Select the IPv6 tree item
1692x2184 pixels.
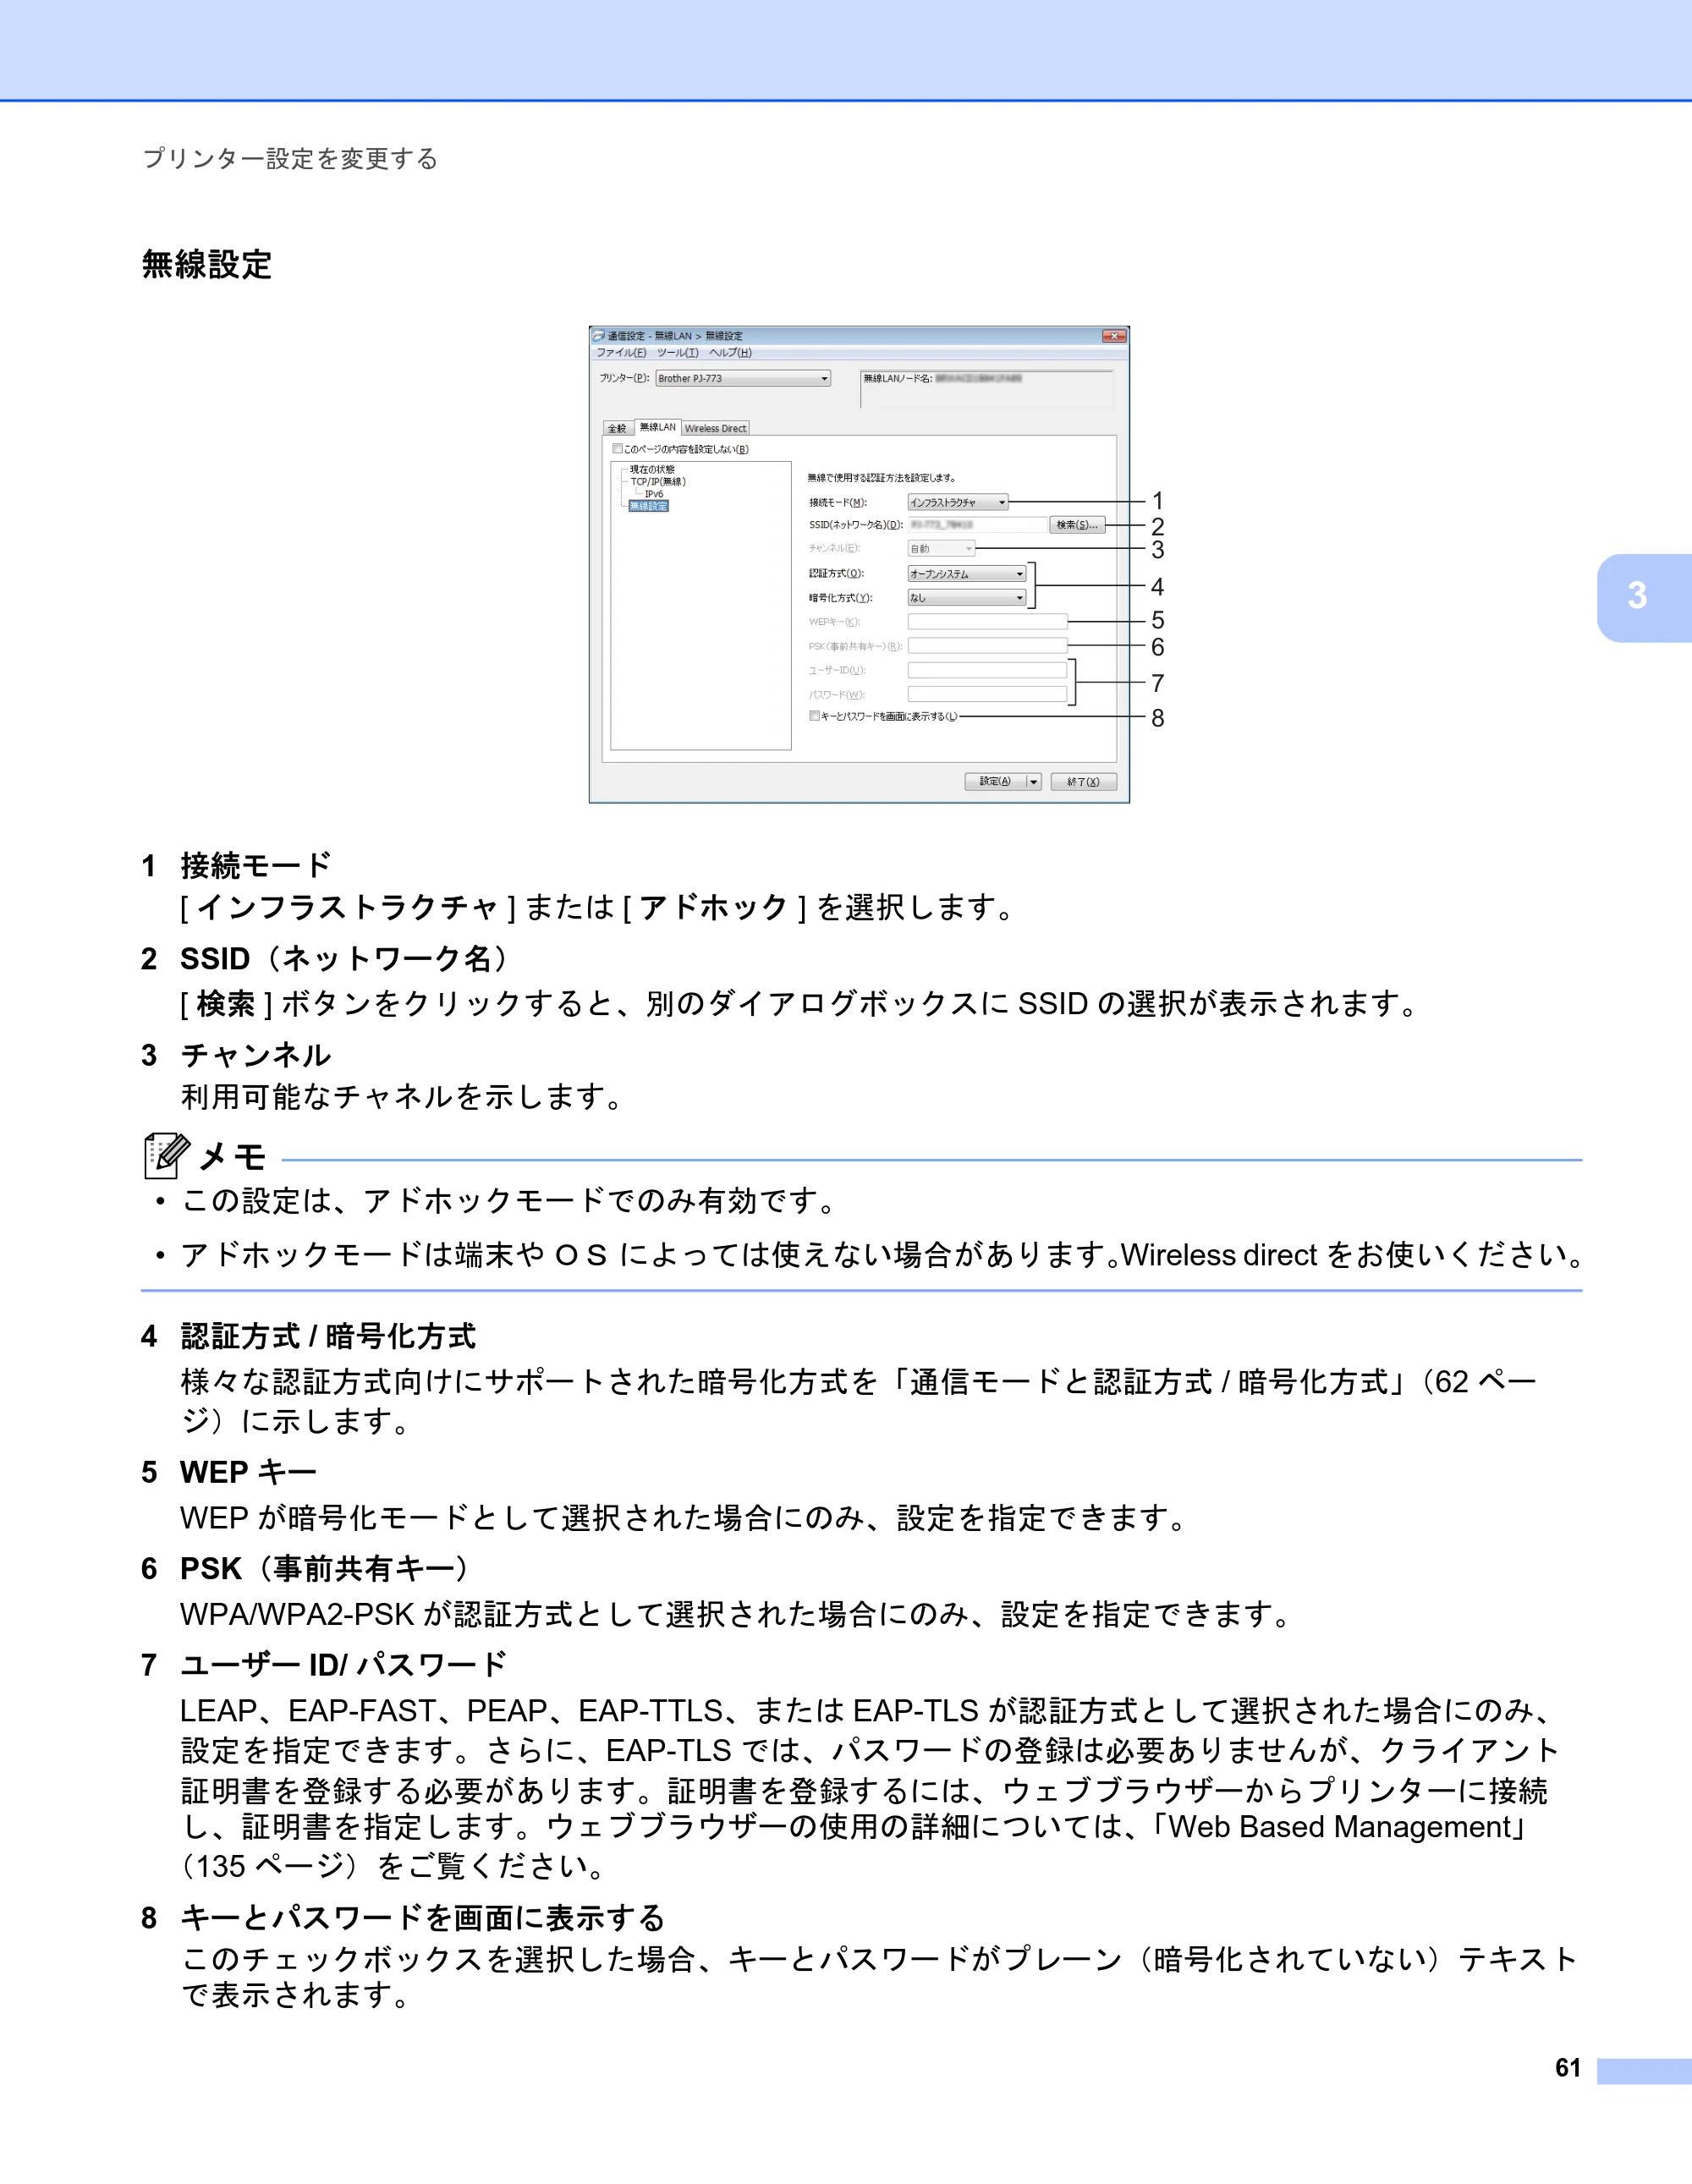coord(654,494)
